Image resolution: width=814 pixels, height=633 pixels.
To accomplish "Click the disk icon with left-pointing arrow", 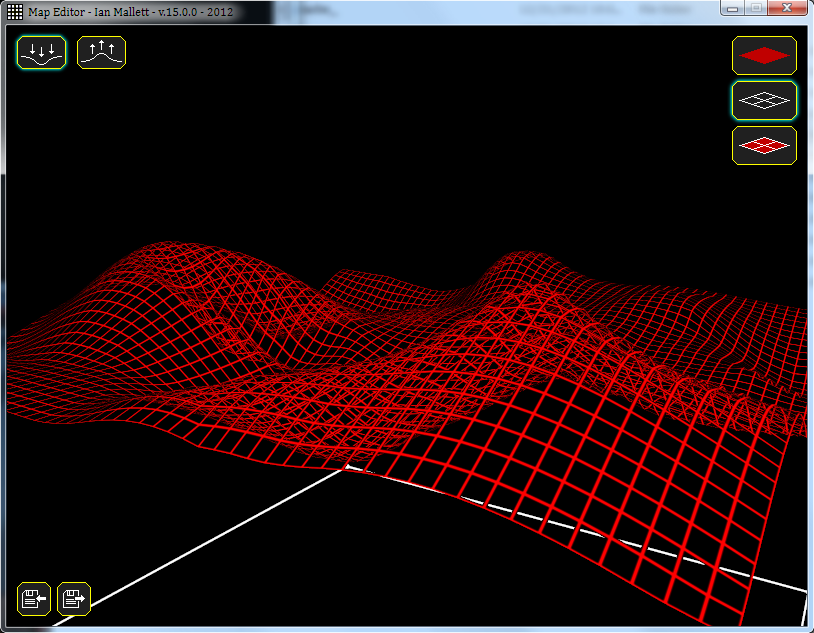I will [34, 599].
